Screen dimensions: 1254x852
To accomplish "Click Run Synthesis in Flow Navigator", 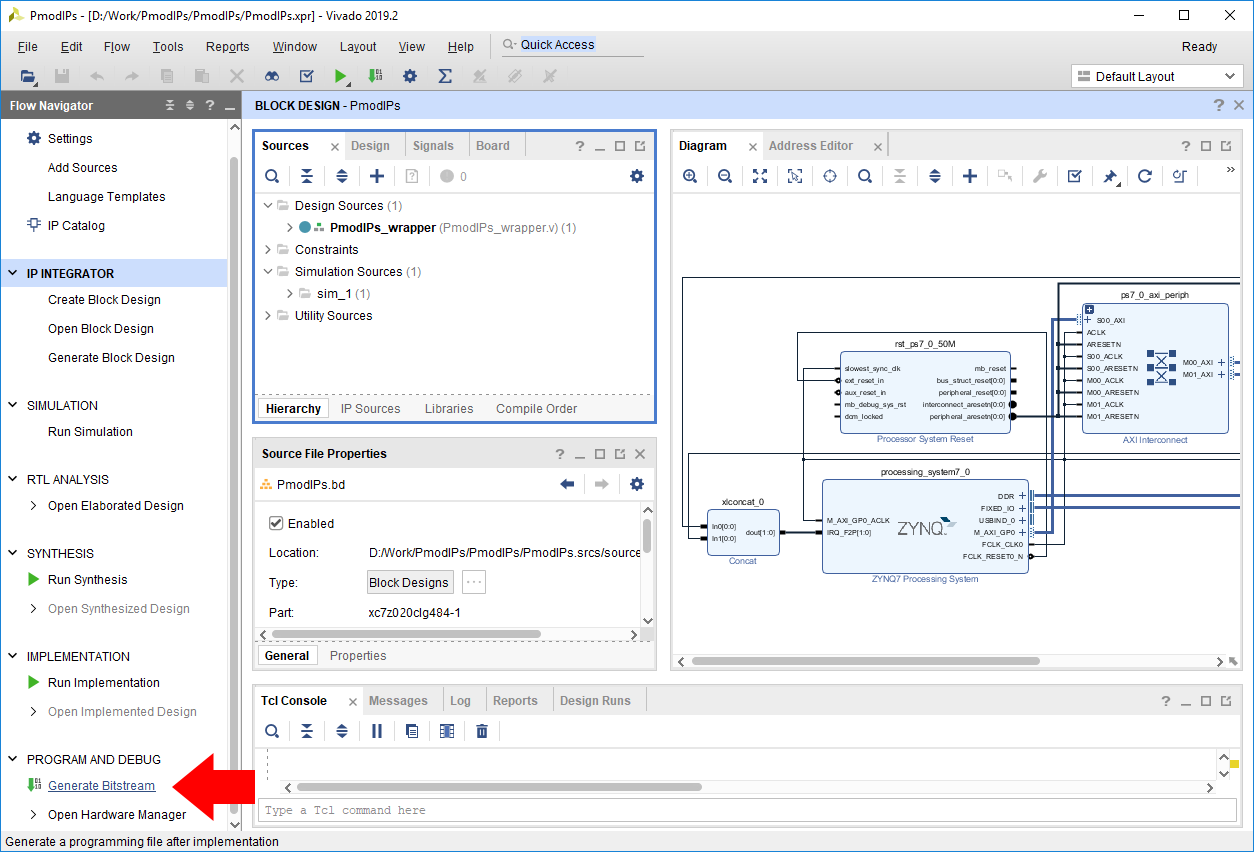I will tap(88, 580).
